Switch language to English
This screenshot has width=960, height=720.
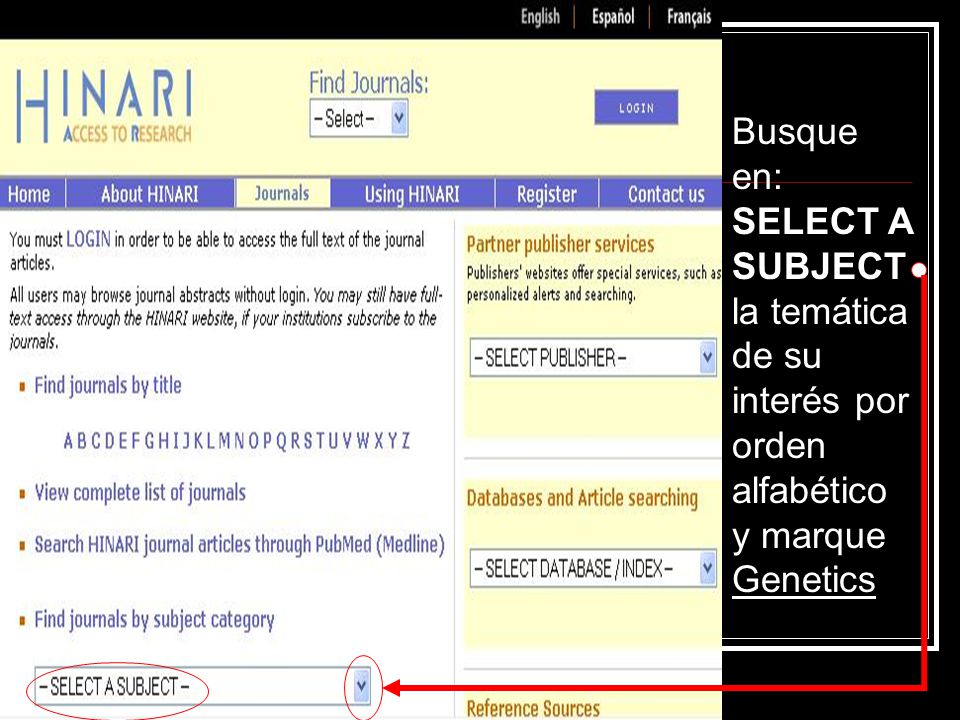click(540, 17)
